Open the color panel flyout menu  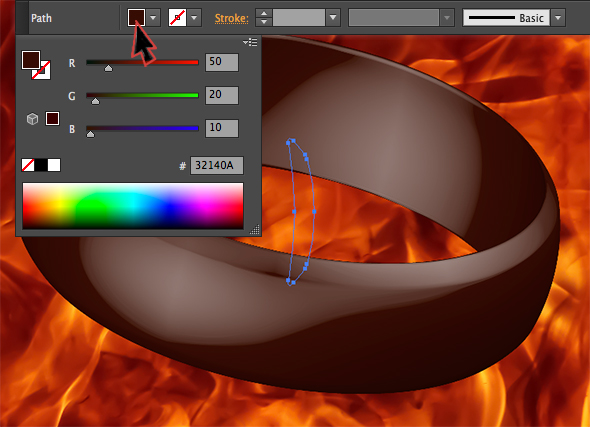point(250,42)
